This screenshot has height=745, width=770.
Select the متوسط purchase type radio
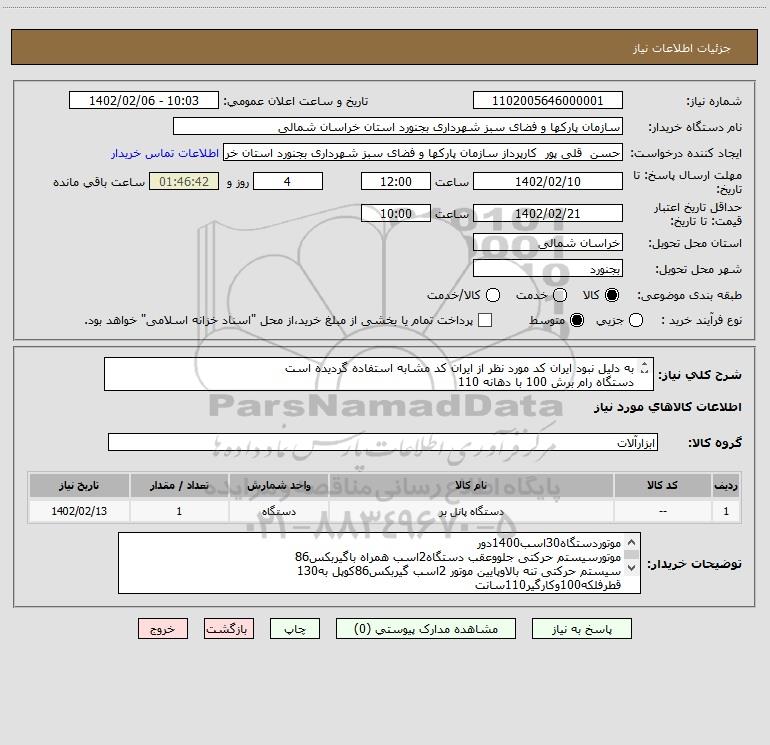pos(577,320)
